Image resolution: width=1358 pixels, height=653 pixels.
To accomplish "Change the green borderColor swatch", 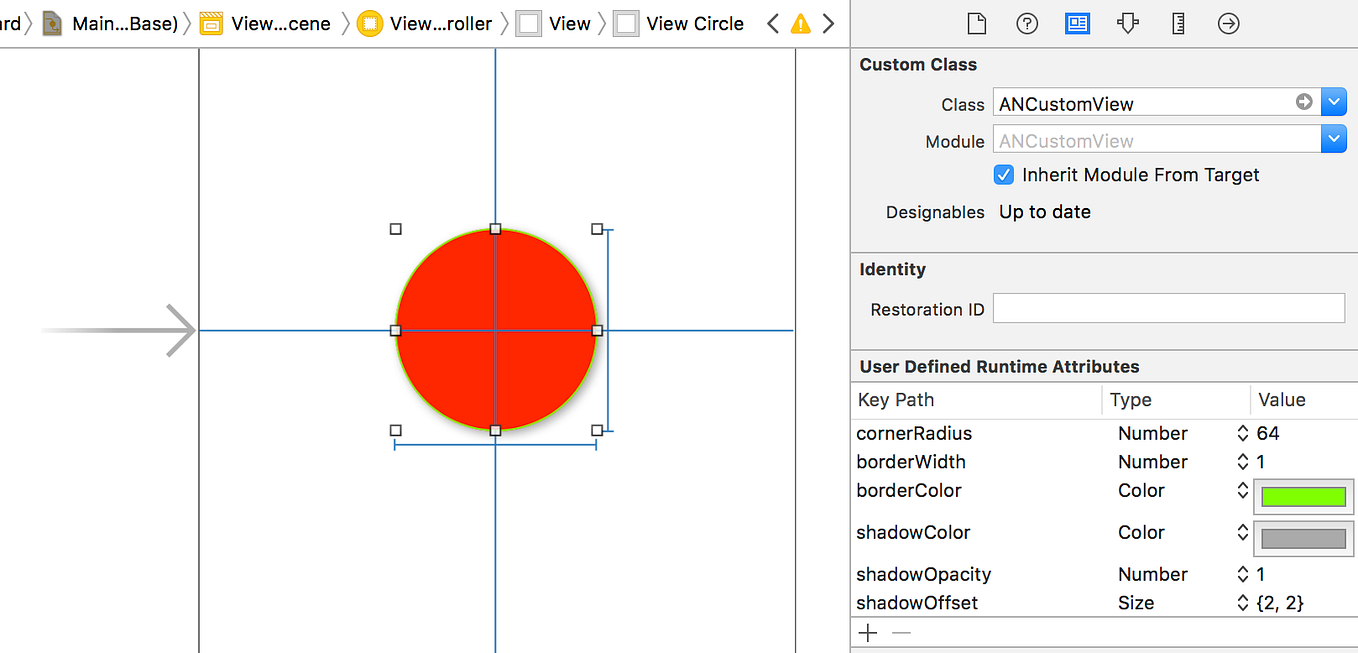I will (1303, 494).
